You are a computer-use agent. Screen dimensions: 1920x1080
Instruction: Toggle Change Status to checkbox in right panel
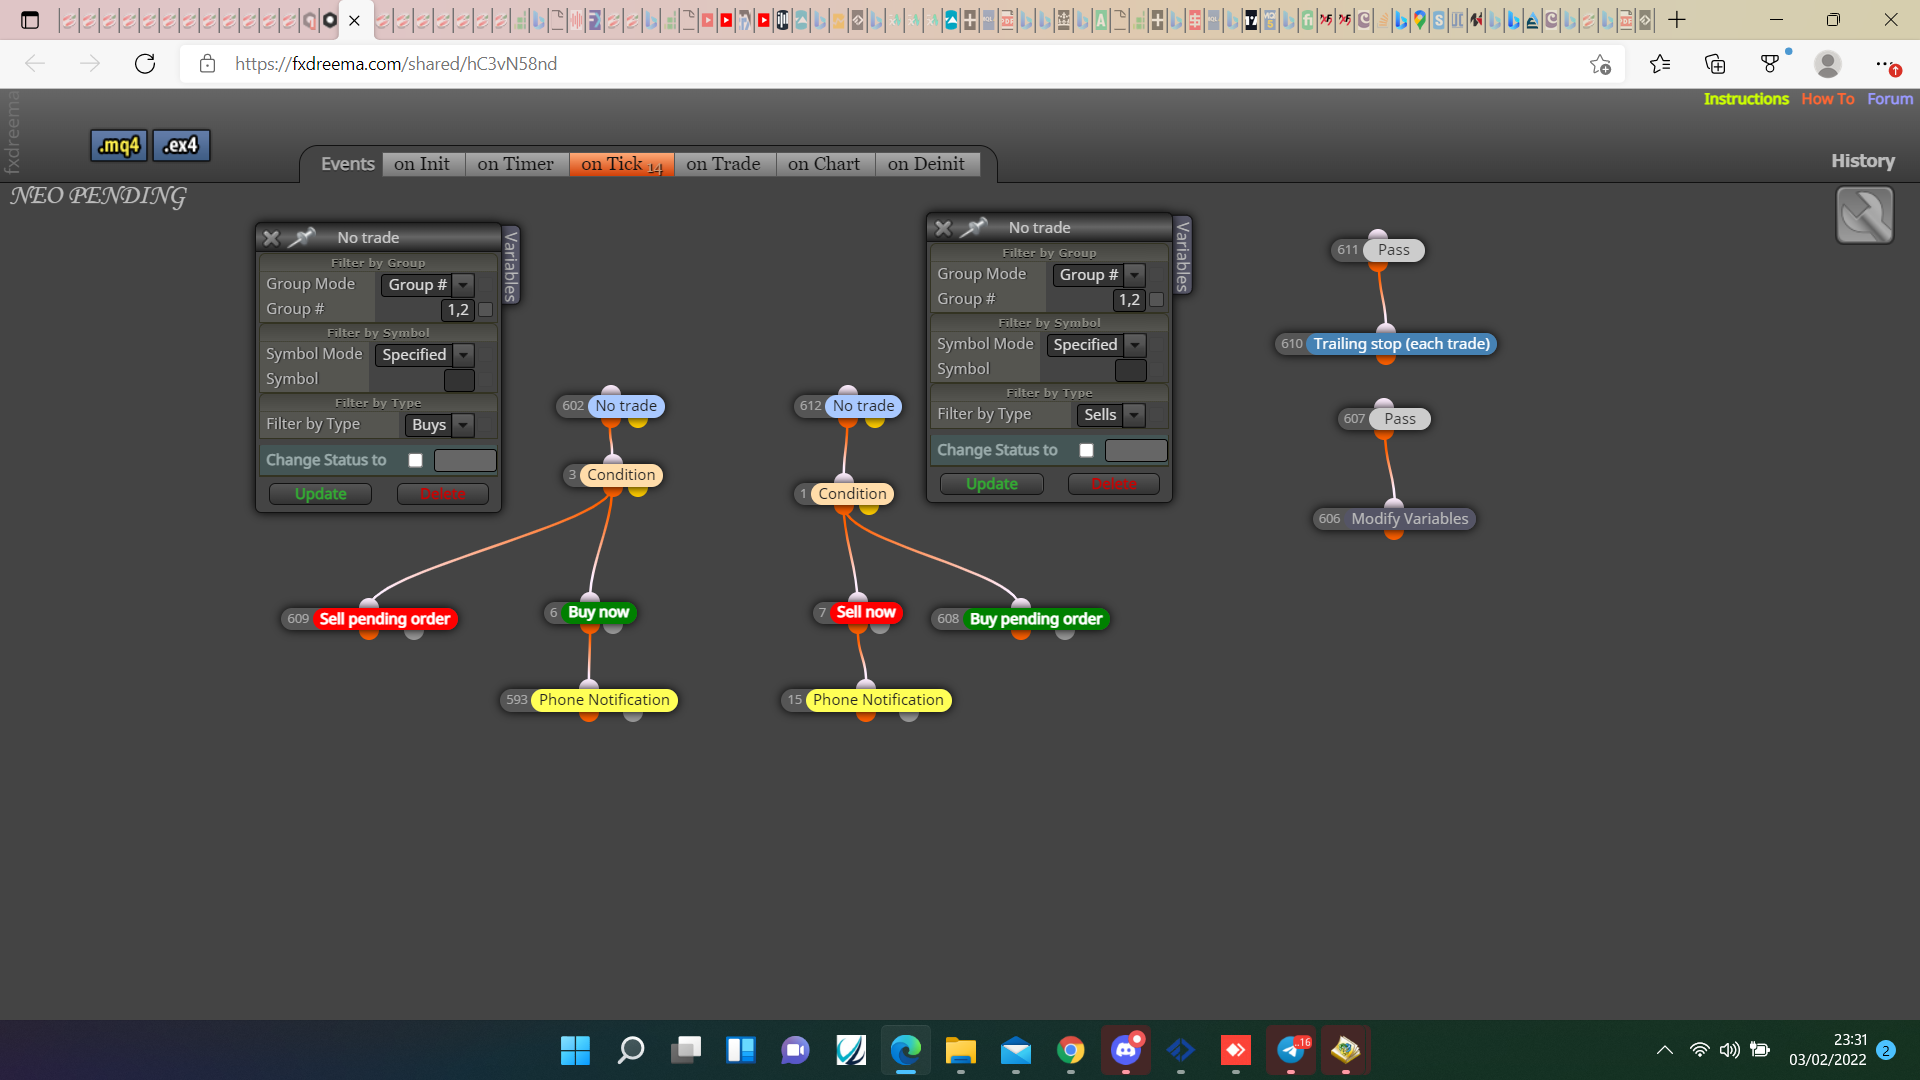coord(1086,450)
